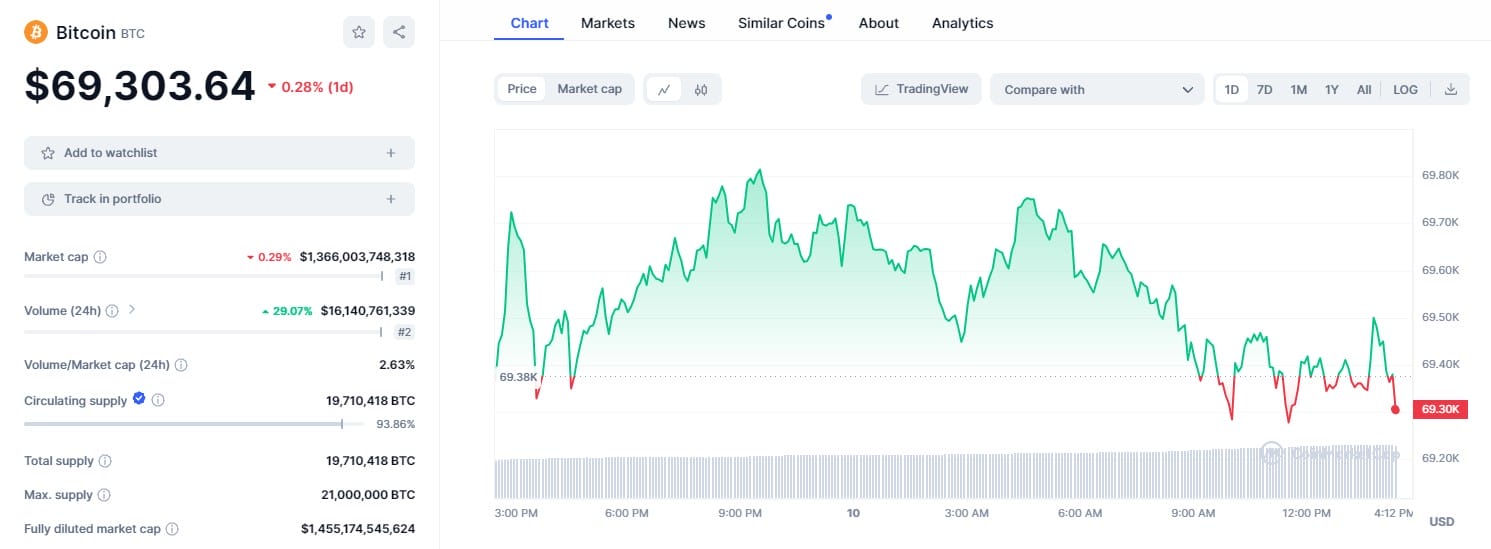Switch to candlestick chart icon

[x=701, y=89]
